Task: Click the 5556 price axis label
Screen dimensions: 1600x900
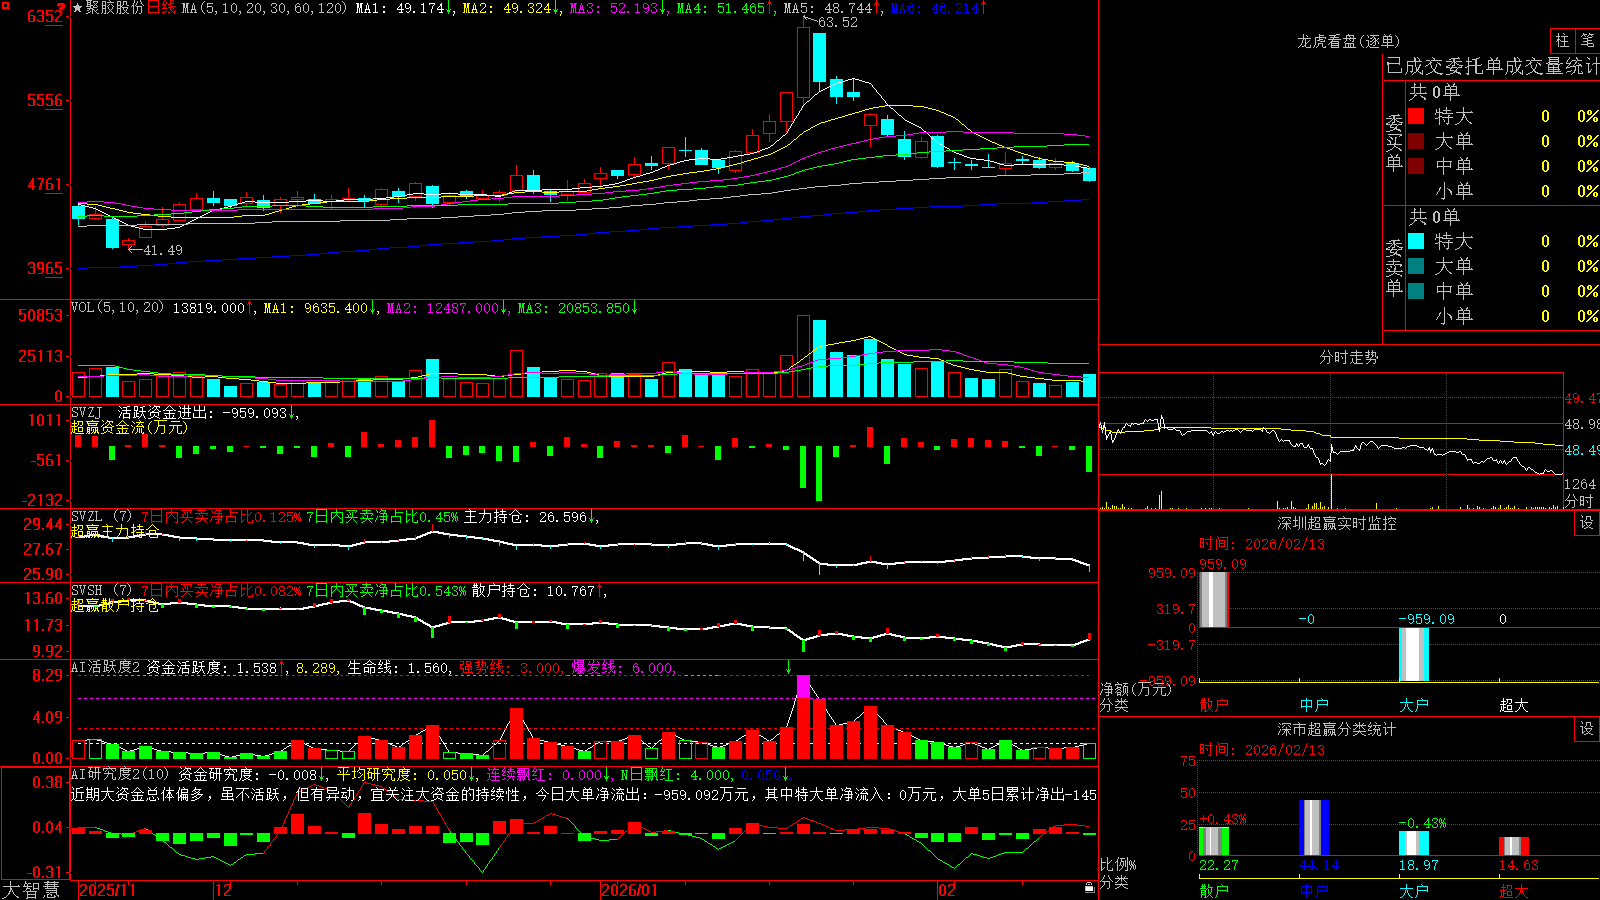Action: [45, 100]
